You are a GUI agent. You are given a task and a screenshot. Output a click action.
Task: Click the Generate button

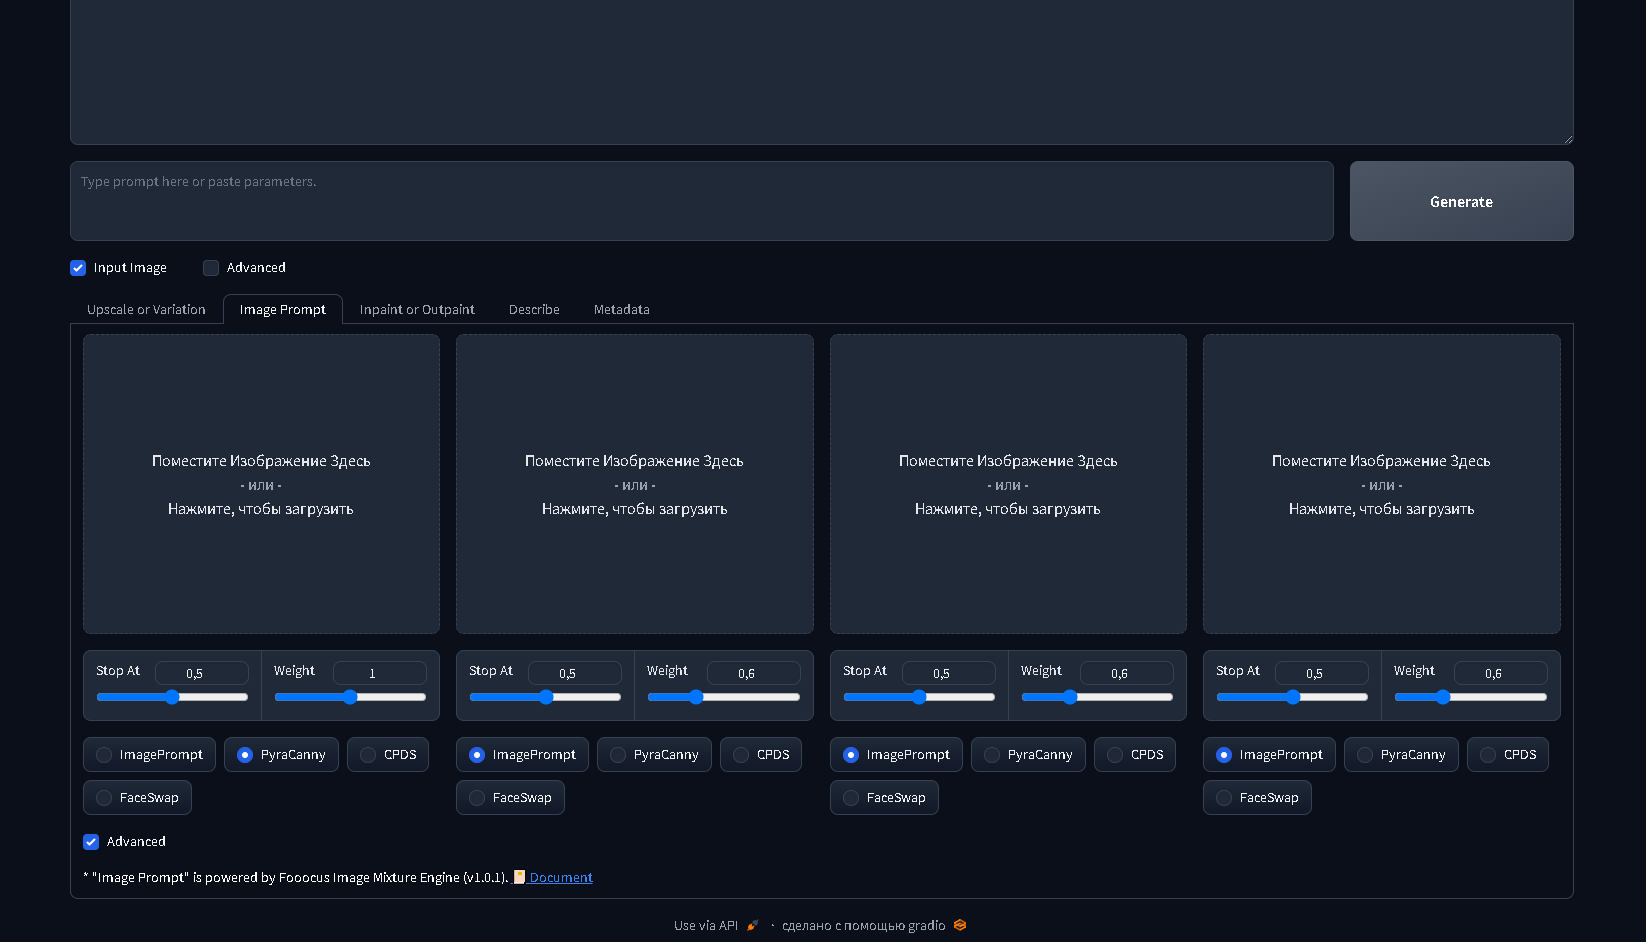coord(1460,201)
